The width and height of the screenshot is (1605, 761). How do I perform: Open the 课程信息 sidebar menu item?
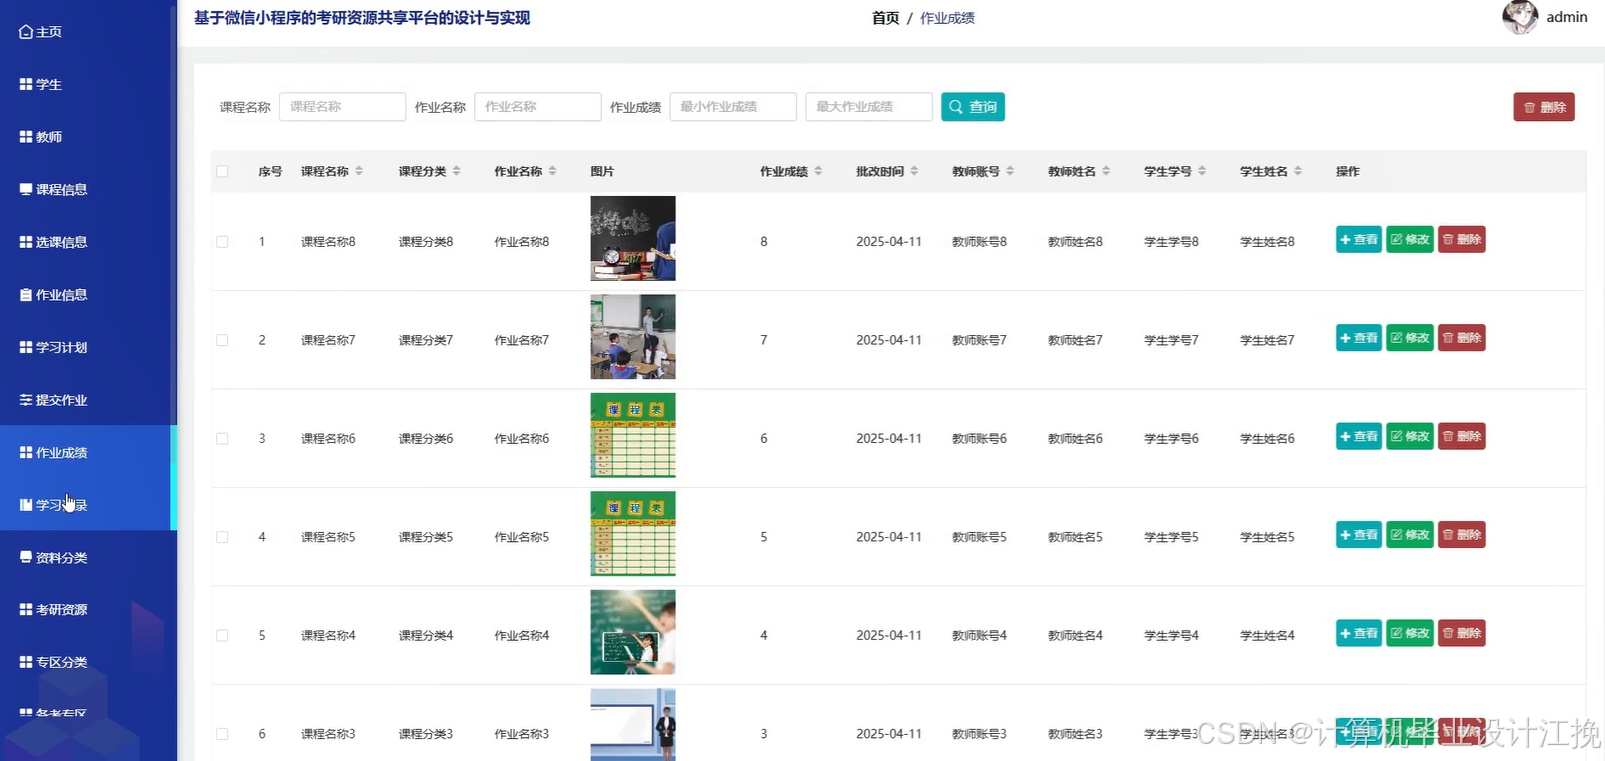pyautogui.click(x=88, y=189)
